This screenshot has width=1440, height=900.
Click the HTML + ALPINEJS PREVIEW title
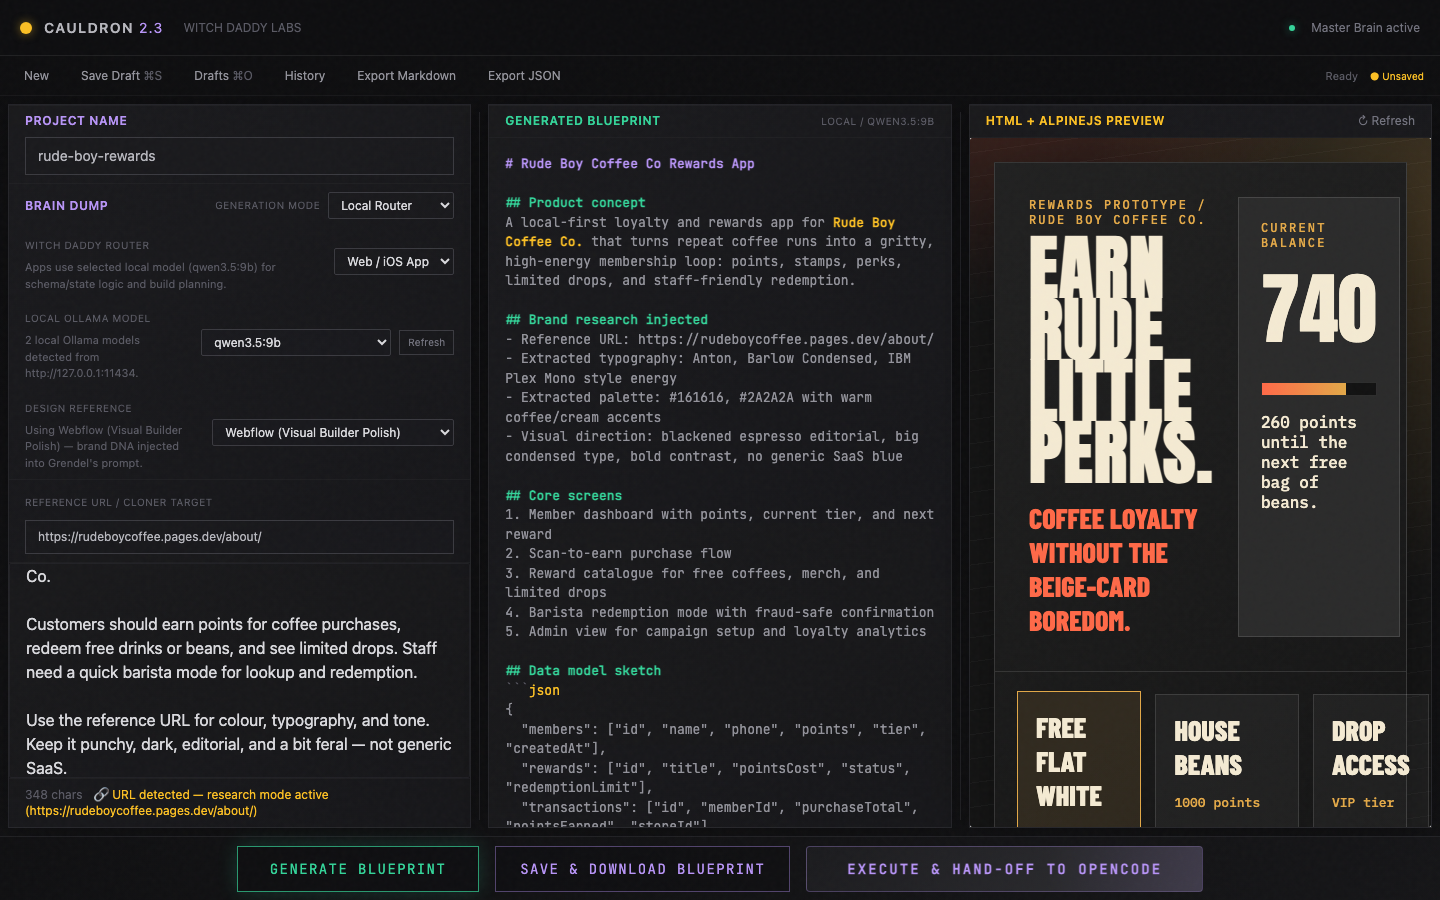[1075, 121]
